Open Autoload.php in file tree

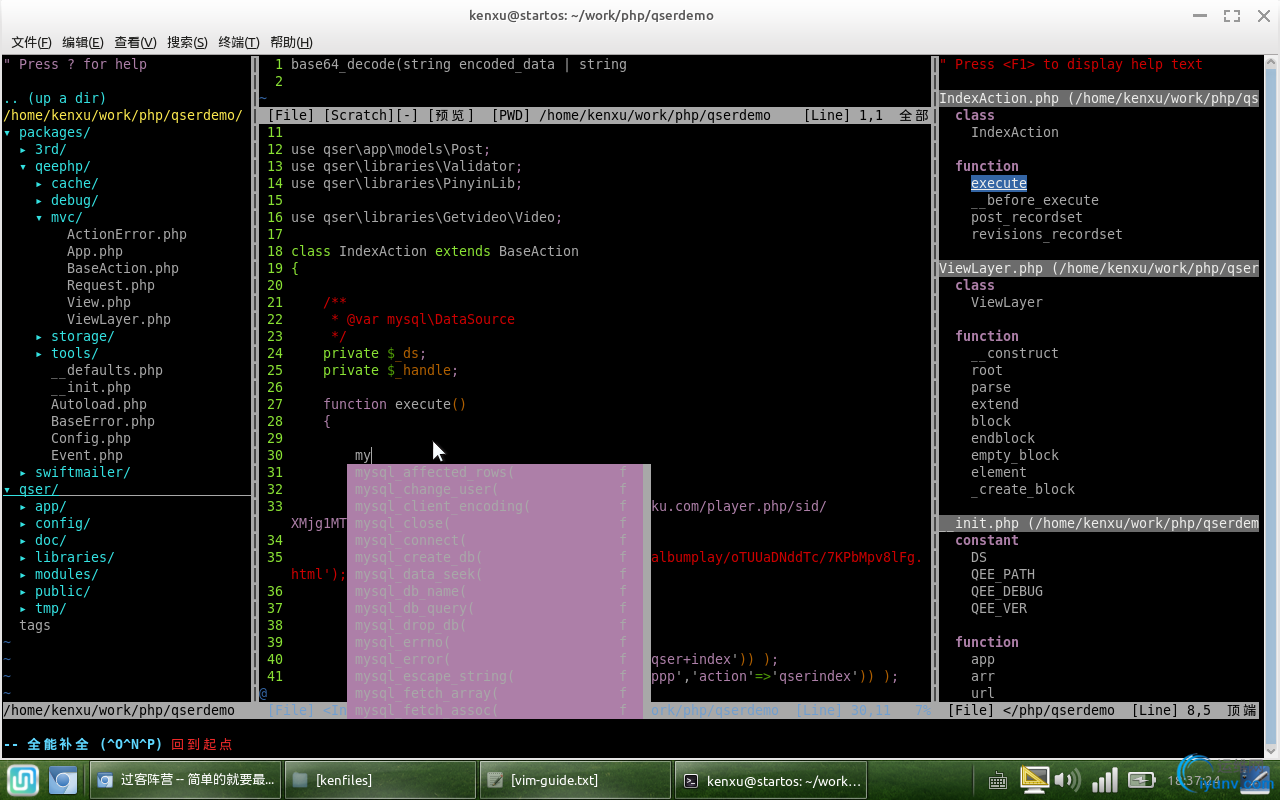coord(99,404)
